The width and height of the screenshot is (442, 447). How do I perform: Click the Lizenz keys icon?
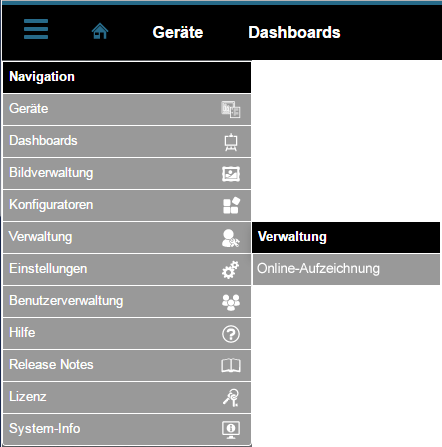(231, 398)
